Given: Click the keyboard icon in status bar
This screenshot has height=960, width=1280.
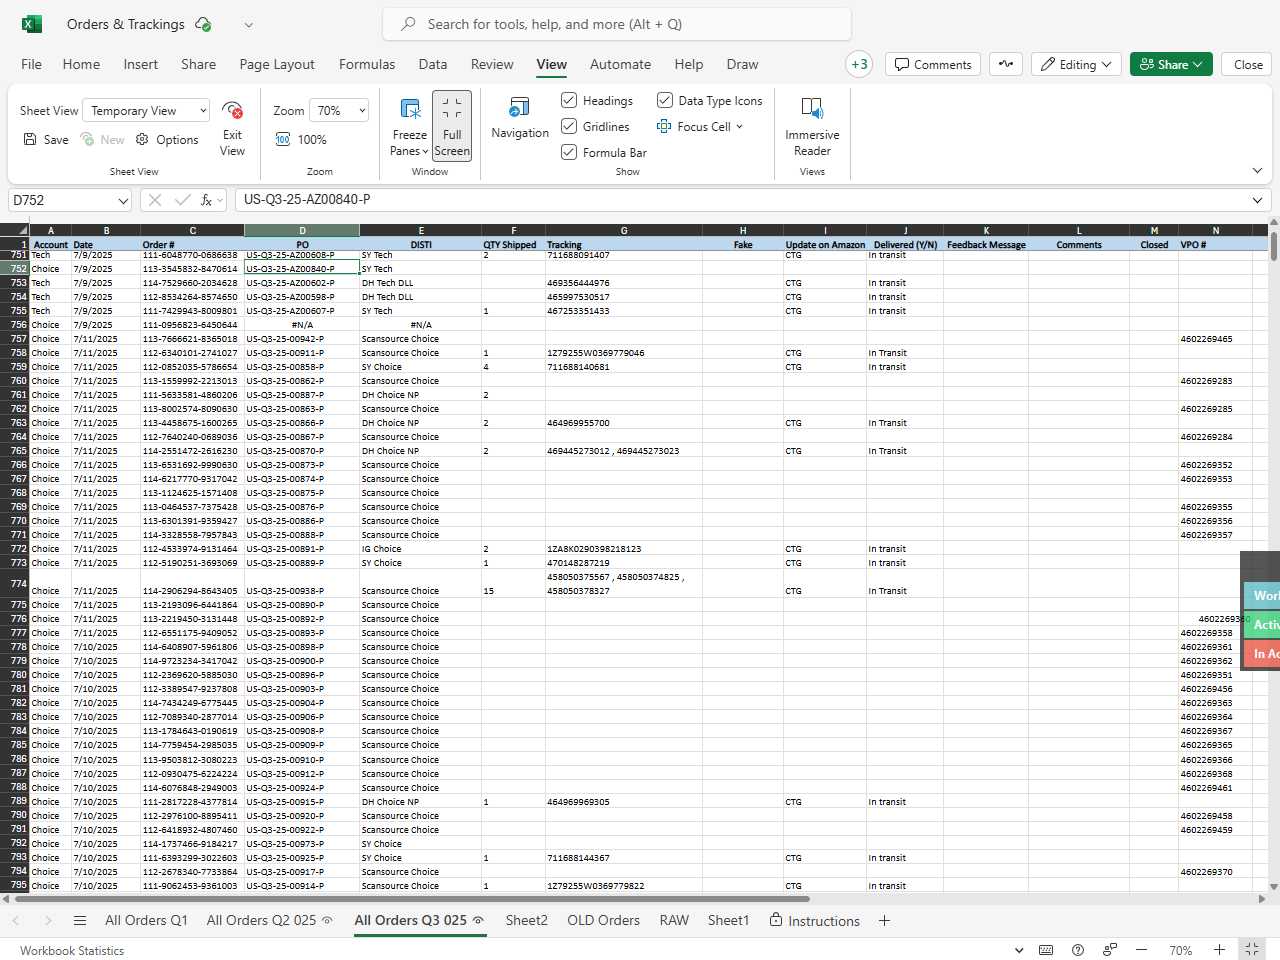Looking at the screenshot, I should [x=1046, y=950].
